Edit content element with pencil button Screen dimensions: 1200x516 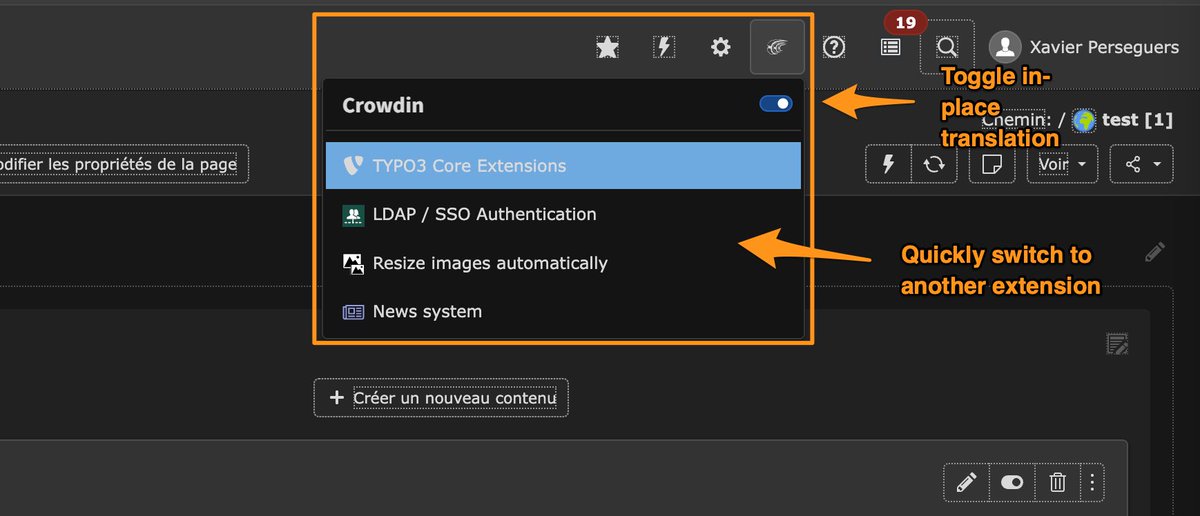pyautogui.click(x=966, y=483)
